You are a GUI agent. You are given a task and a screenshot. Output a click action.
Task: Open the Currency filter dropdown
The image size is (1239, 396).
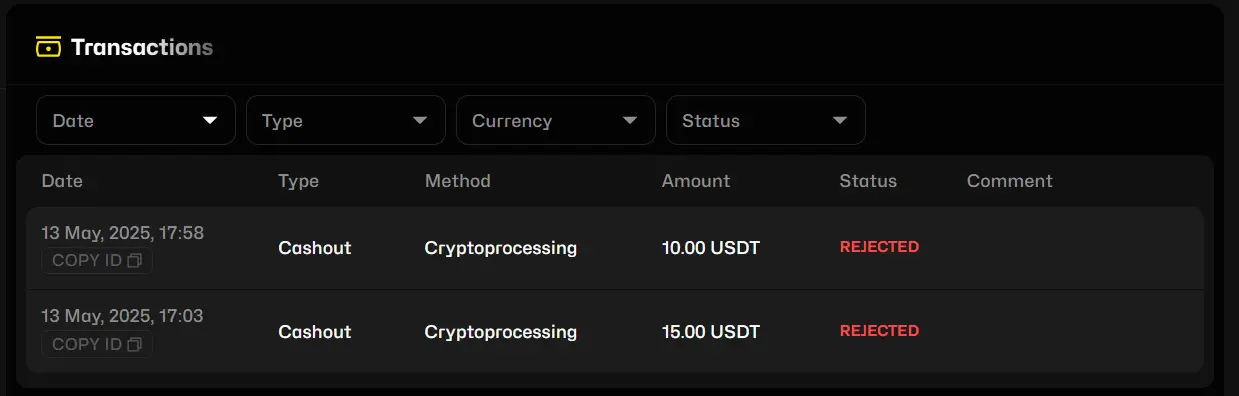pyautogui.click(x=556, y=120)
